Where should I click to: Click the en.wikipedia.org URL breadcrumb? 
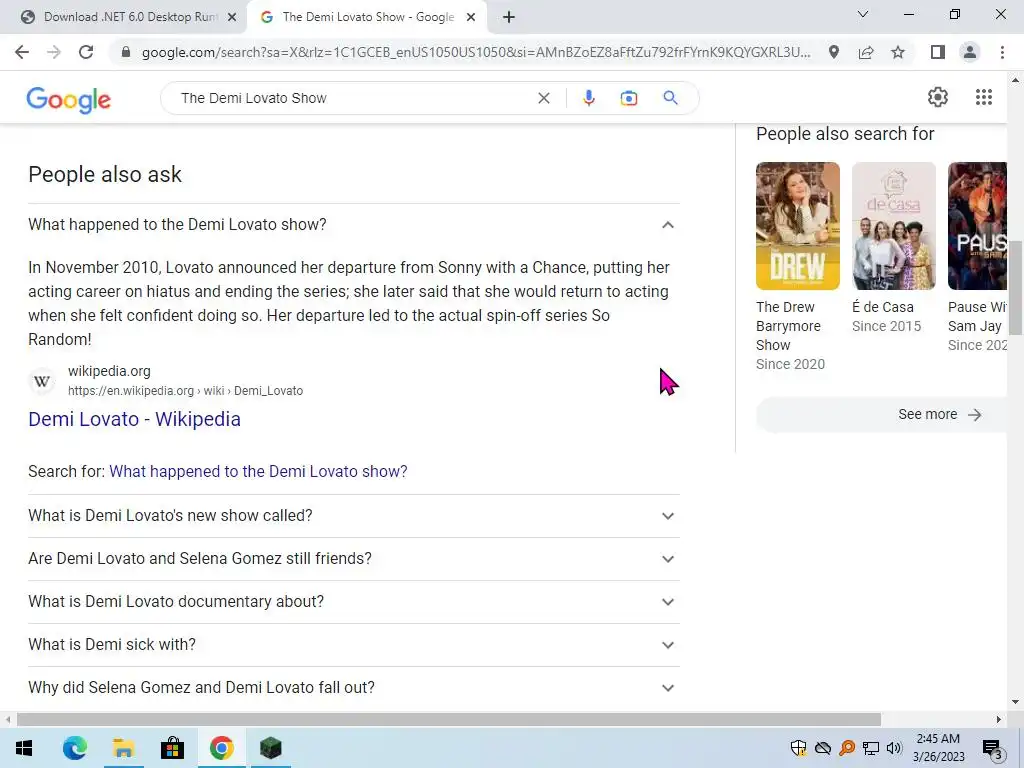pos(185,391)
